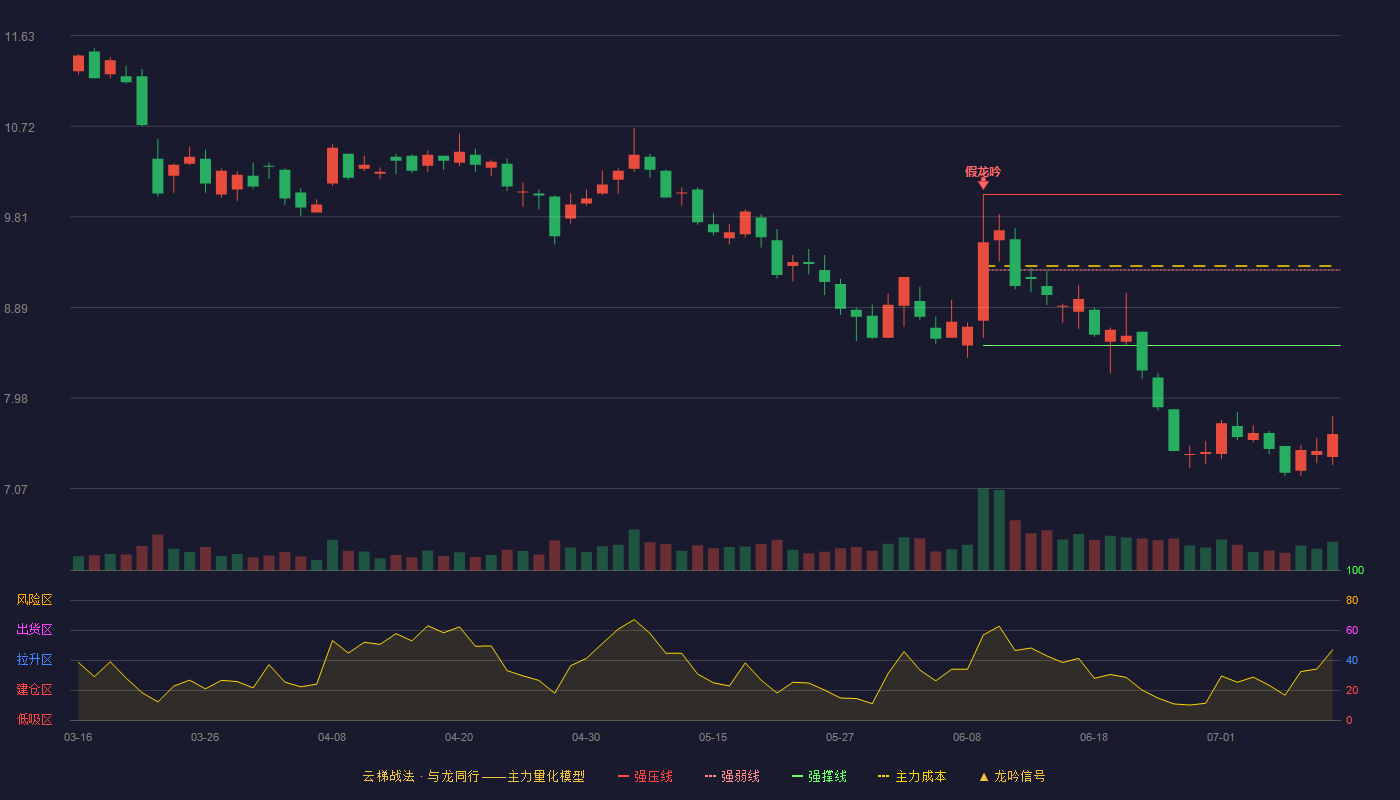
Task: Click the 03-16 date axis label
Action: [78, 737]
